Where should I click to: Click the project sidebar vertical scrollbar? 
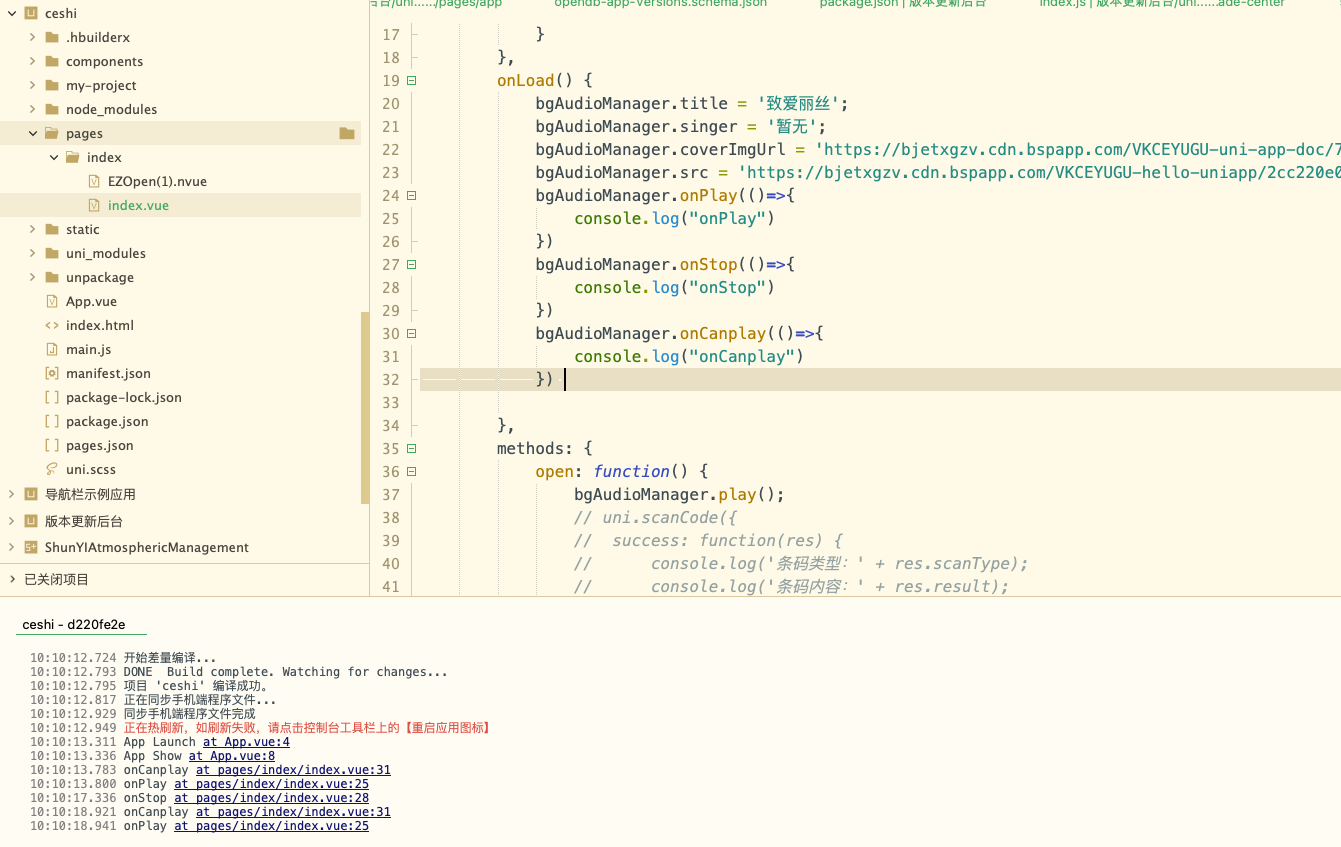pos(365,400)
